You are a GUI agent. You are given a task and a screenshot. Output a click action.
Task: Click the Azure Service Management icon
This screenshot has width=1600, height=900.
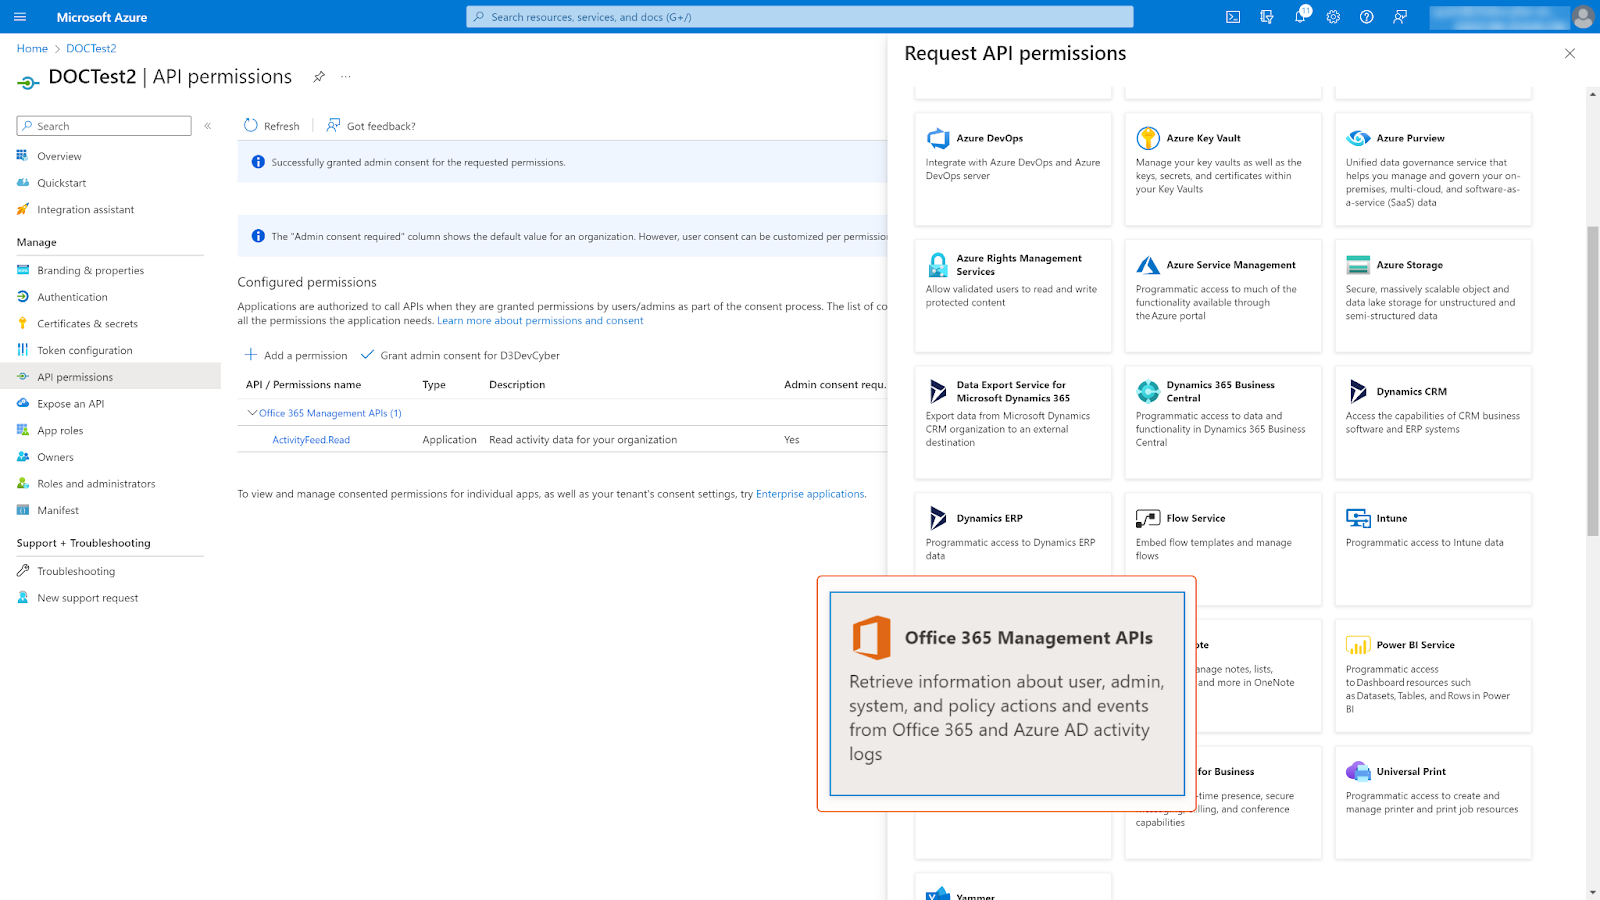point(1148,265)
